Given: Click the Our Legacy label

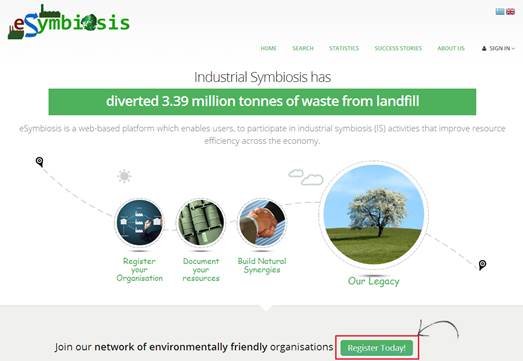Looking at the screenshot, I should point(374,281).
